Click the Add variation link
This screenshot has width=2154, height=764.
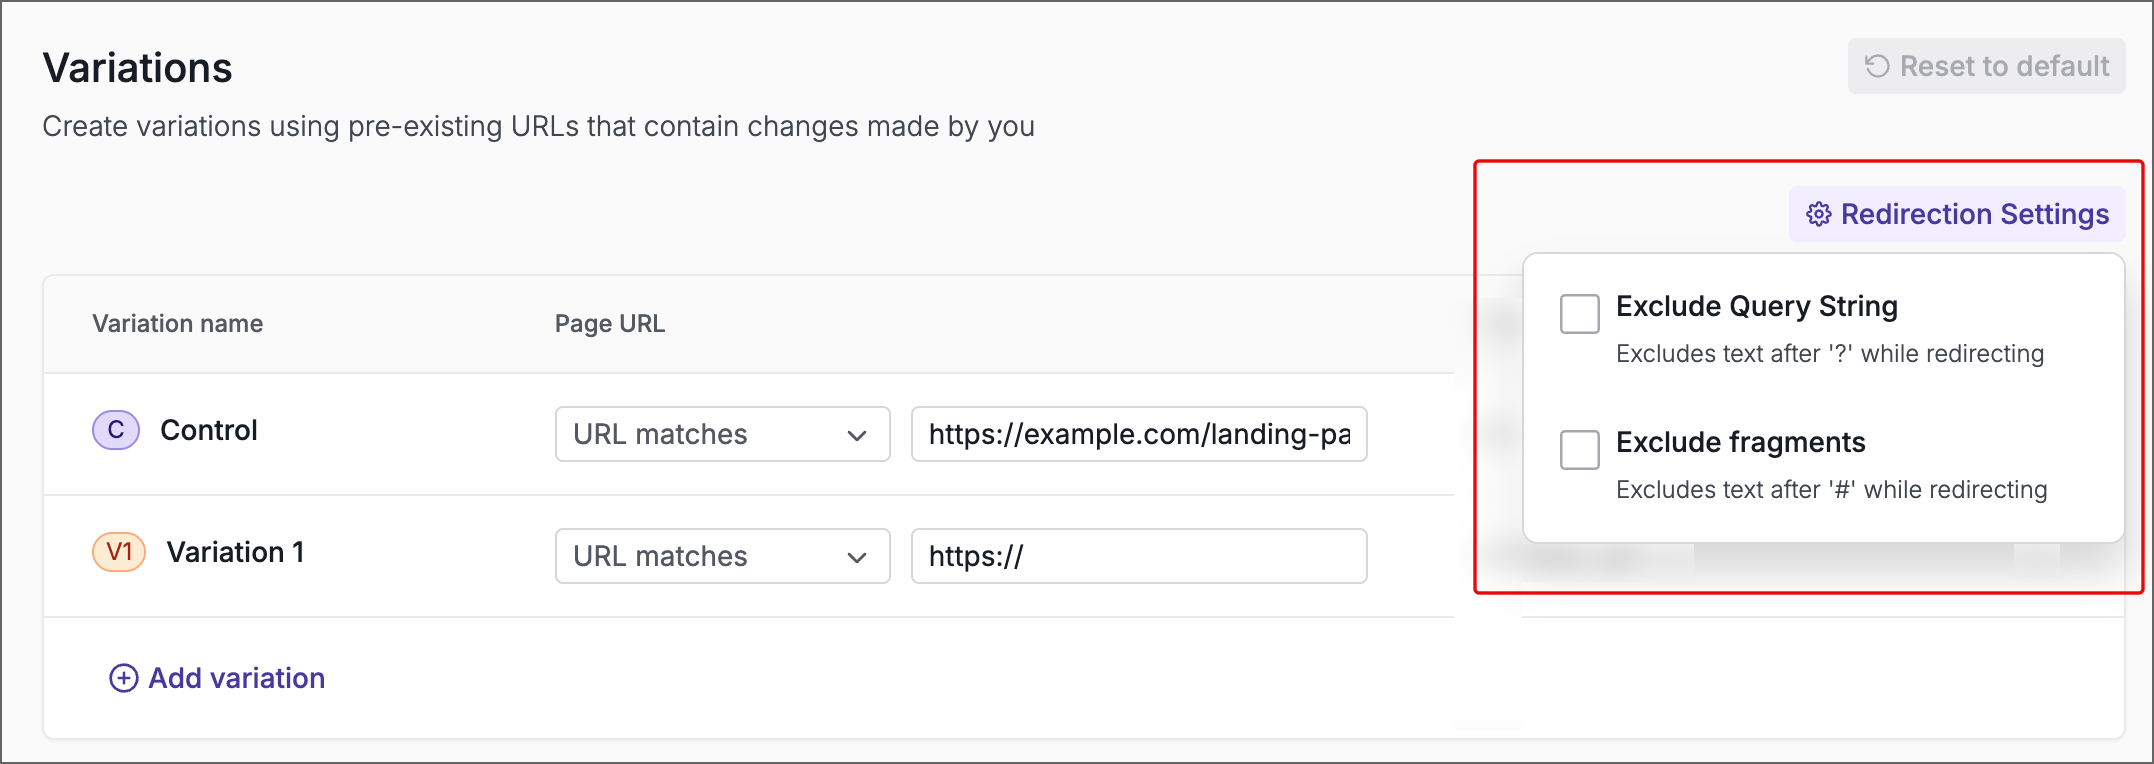217,678
